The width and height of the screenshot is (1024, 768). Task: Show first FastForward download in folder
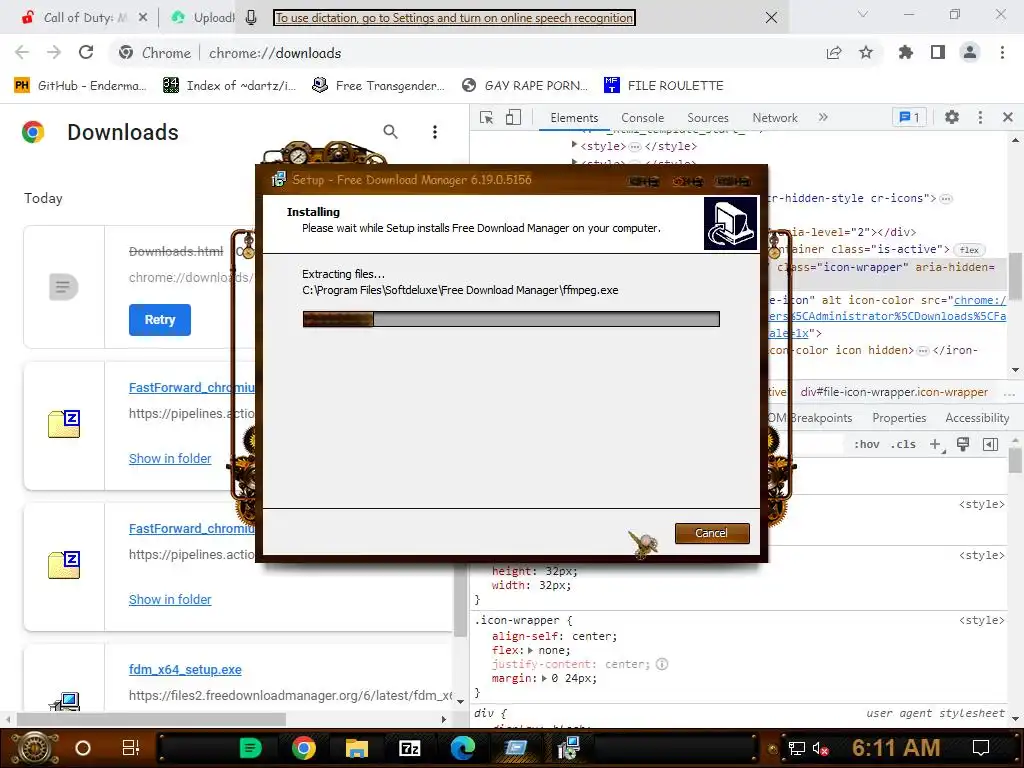point(170,458)
